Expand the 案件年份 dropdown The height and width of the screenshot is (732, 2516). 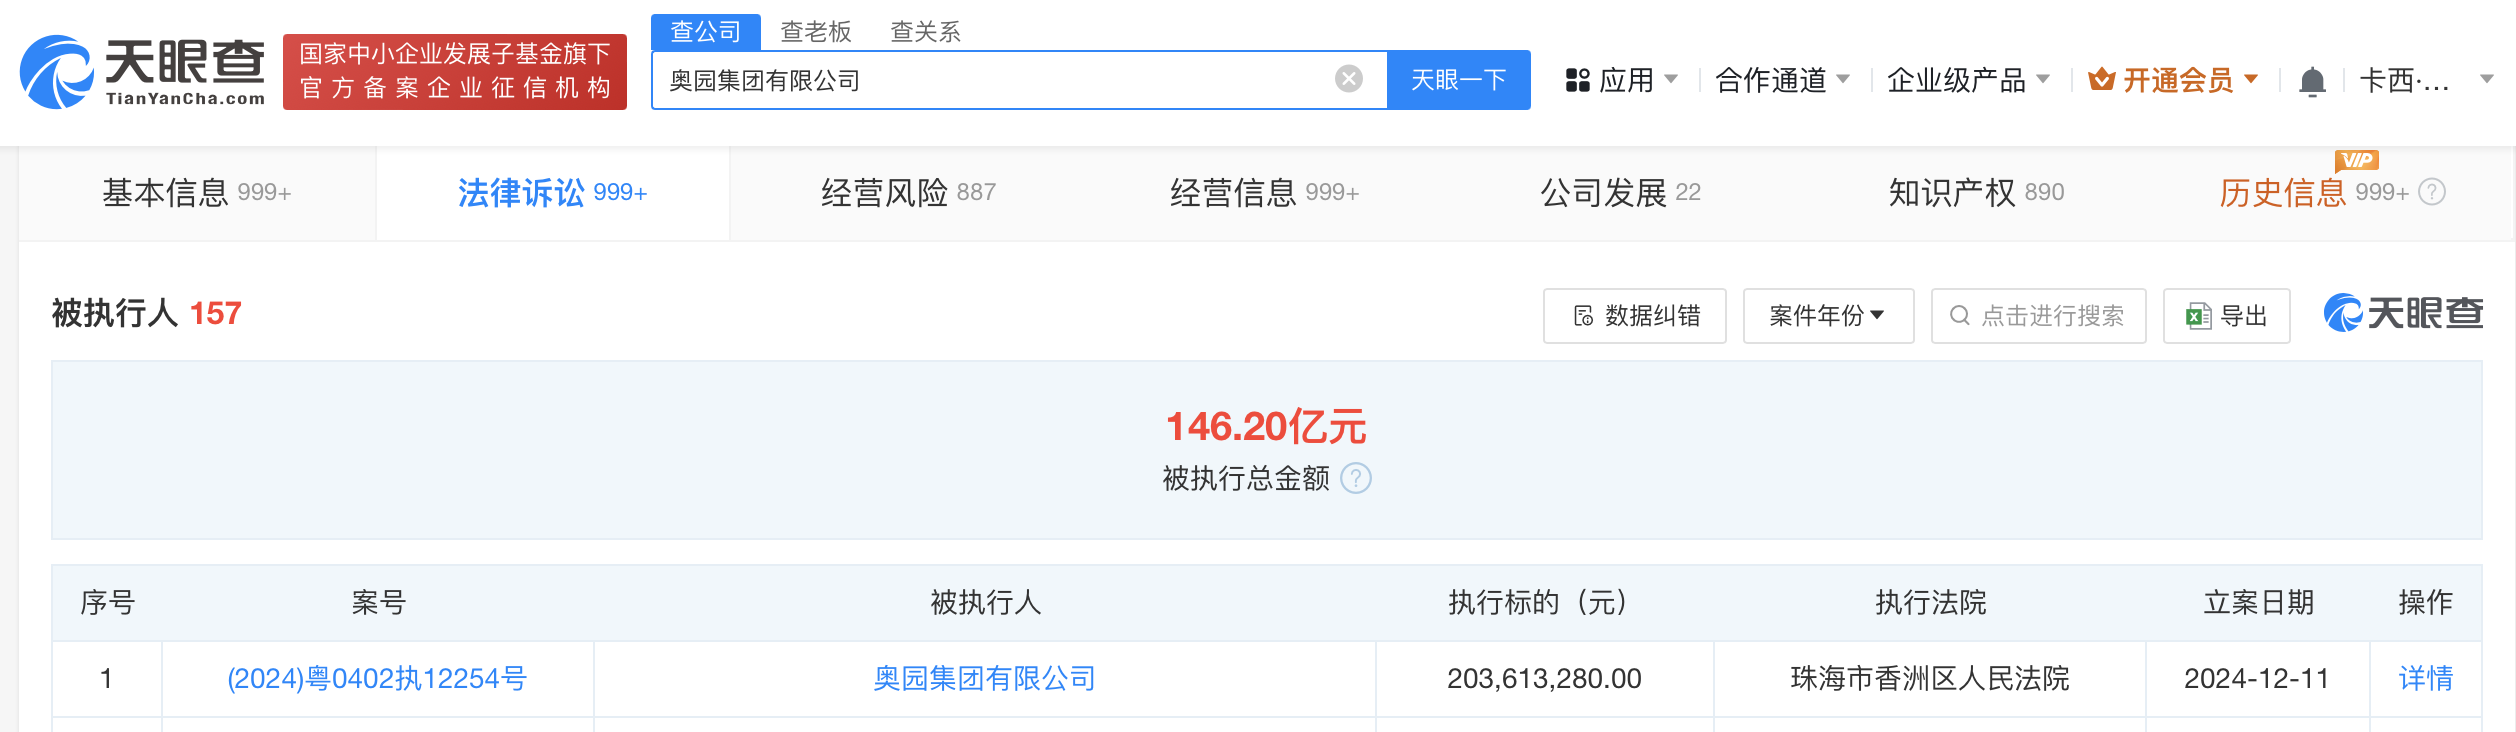pyautogui.click(x=1827, y=316)
